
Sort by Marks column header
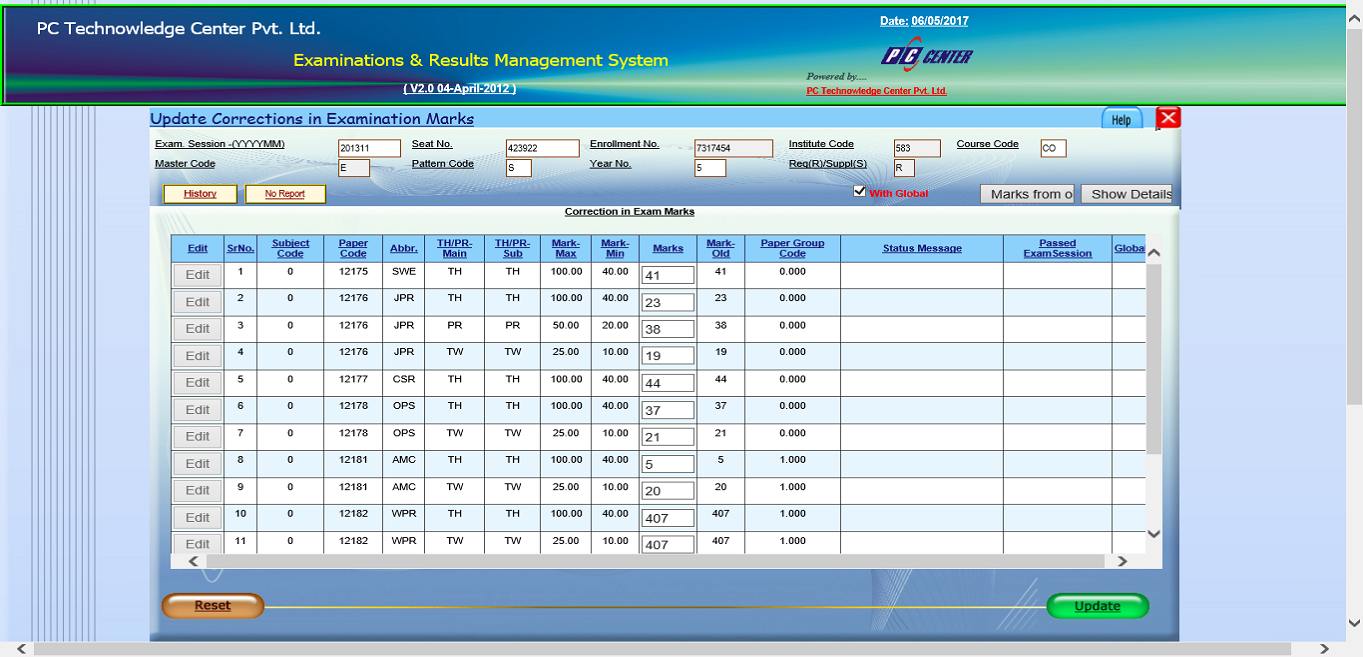coord(668,248)
